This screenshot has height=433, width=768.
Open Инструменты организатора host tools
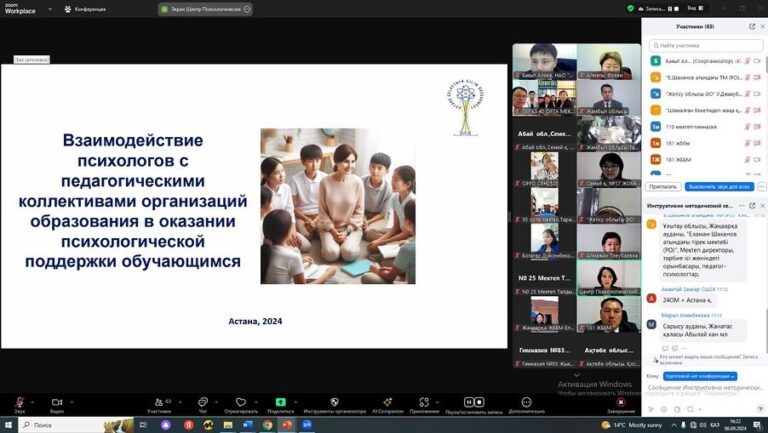(x=334, y=402)
